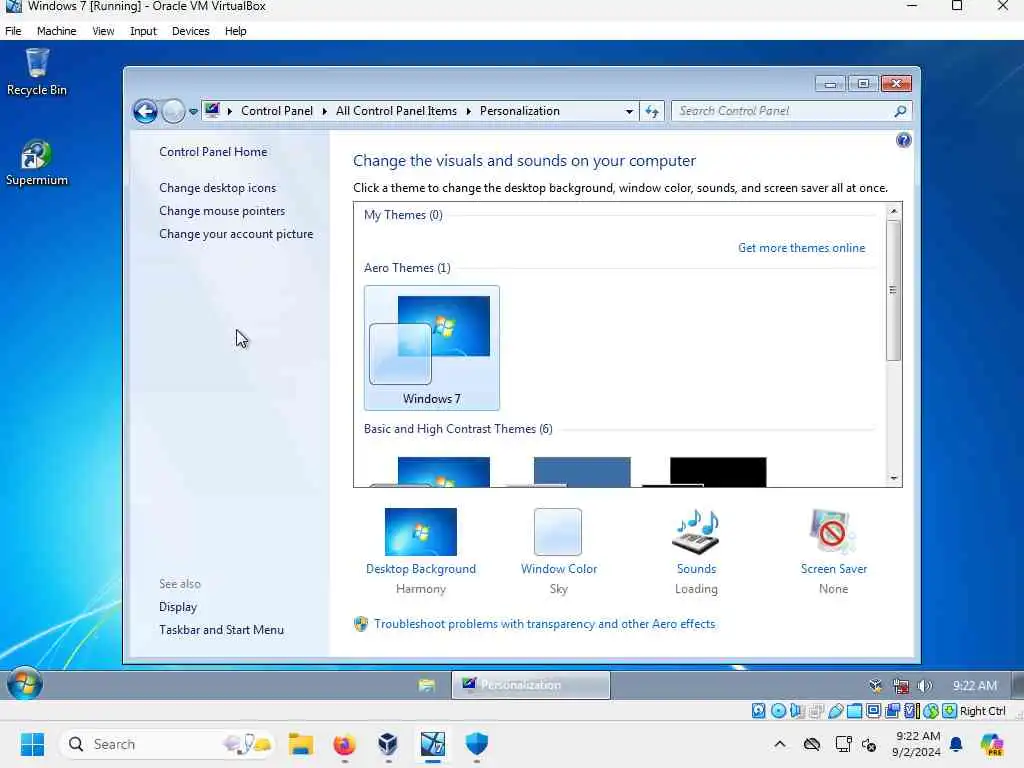The height and width of the screenshot is (768, 1024).
Task: Open Firefox from Windows 11 taskbar
Action: coord(344,744)
